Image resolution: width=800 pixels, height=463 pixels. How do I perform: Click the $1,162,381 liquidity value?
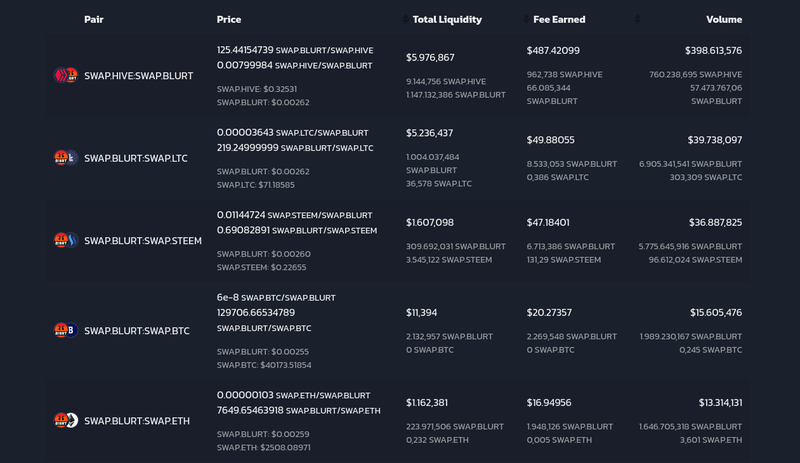click(427, 402)
